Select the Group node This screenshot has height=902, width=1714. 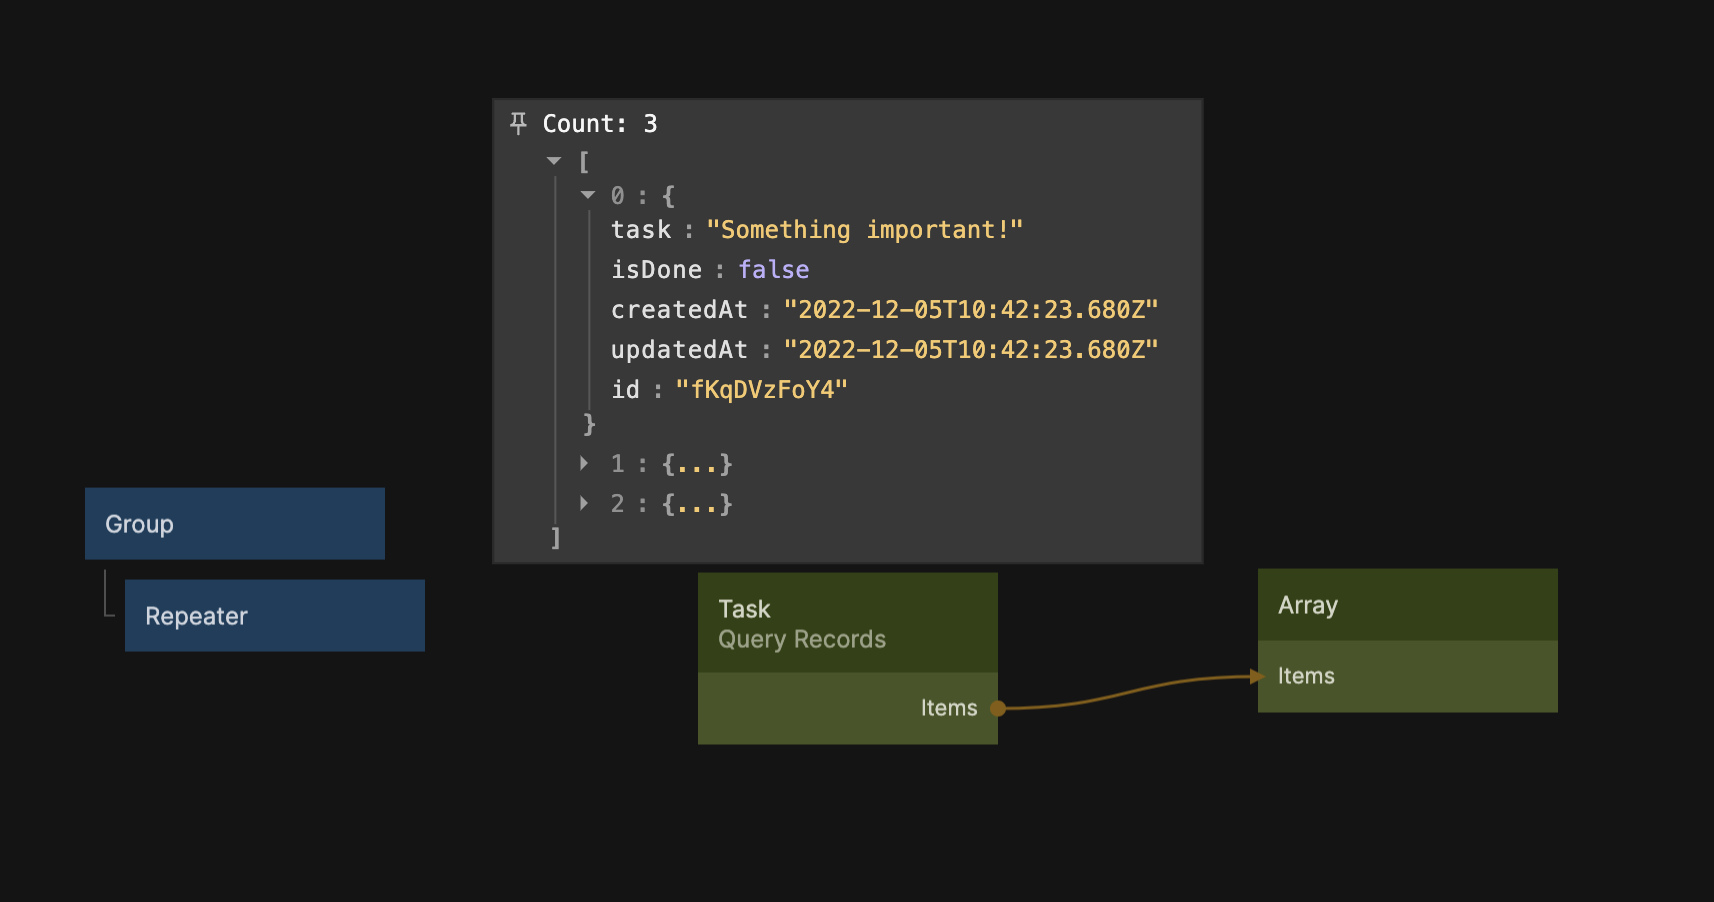pyautogui.click(x=234, y=524)
